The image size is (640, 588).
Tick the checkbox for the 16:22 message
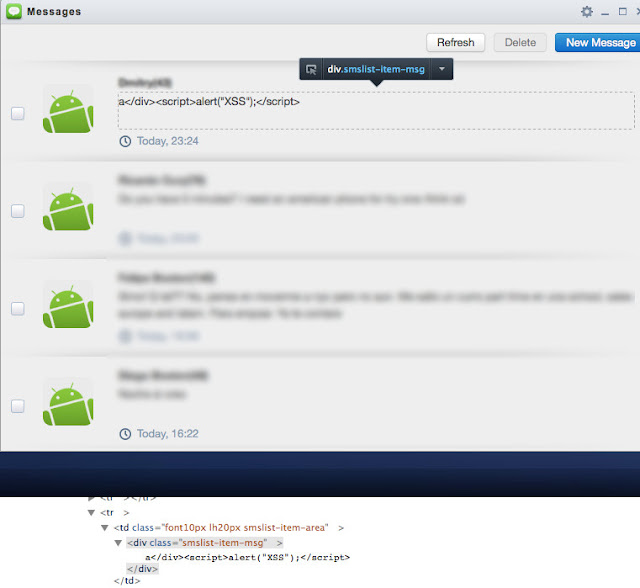[x=18, y=406]
